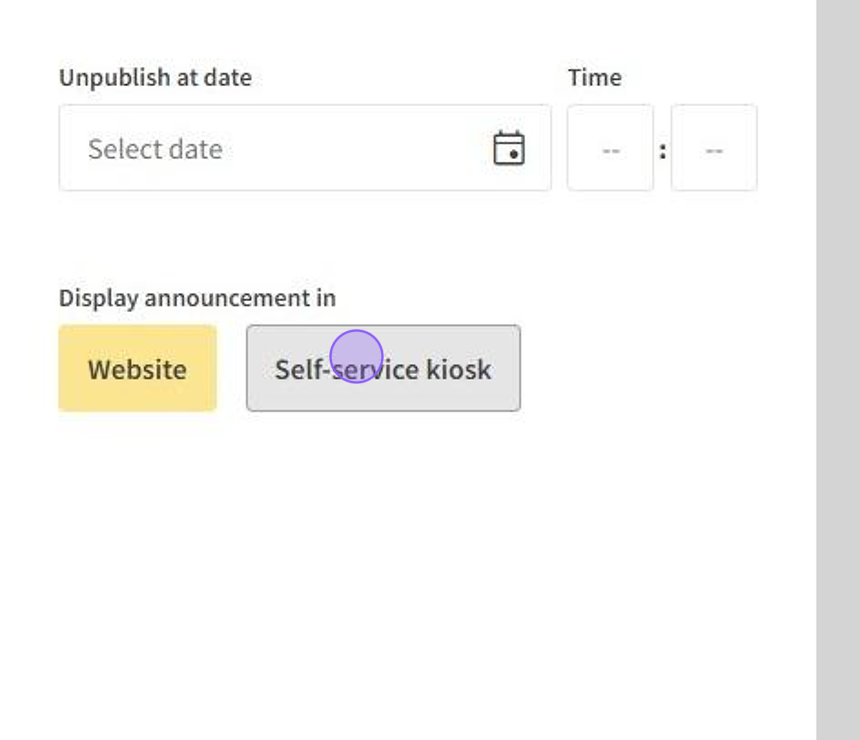Show the unpublish date dropdown calendar

coord(509,149)
